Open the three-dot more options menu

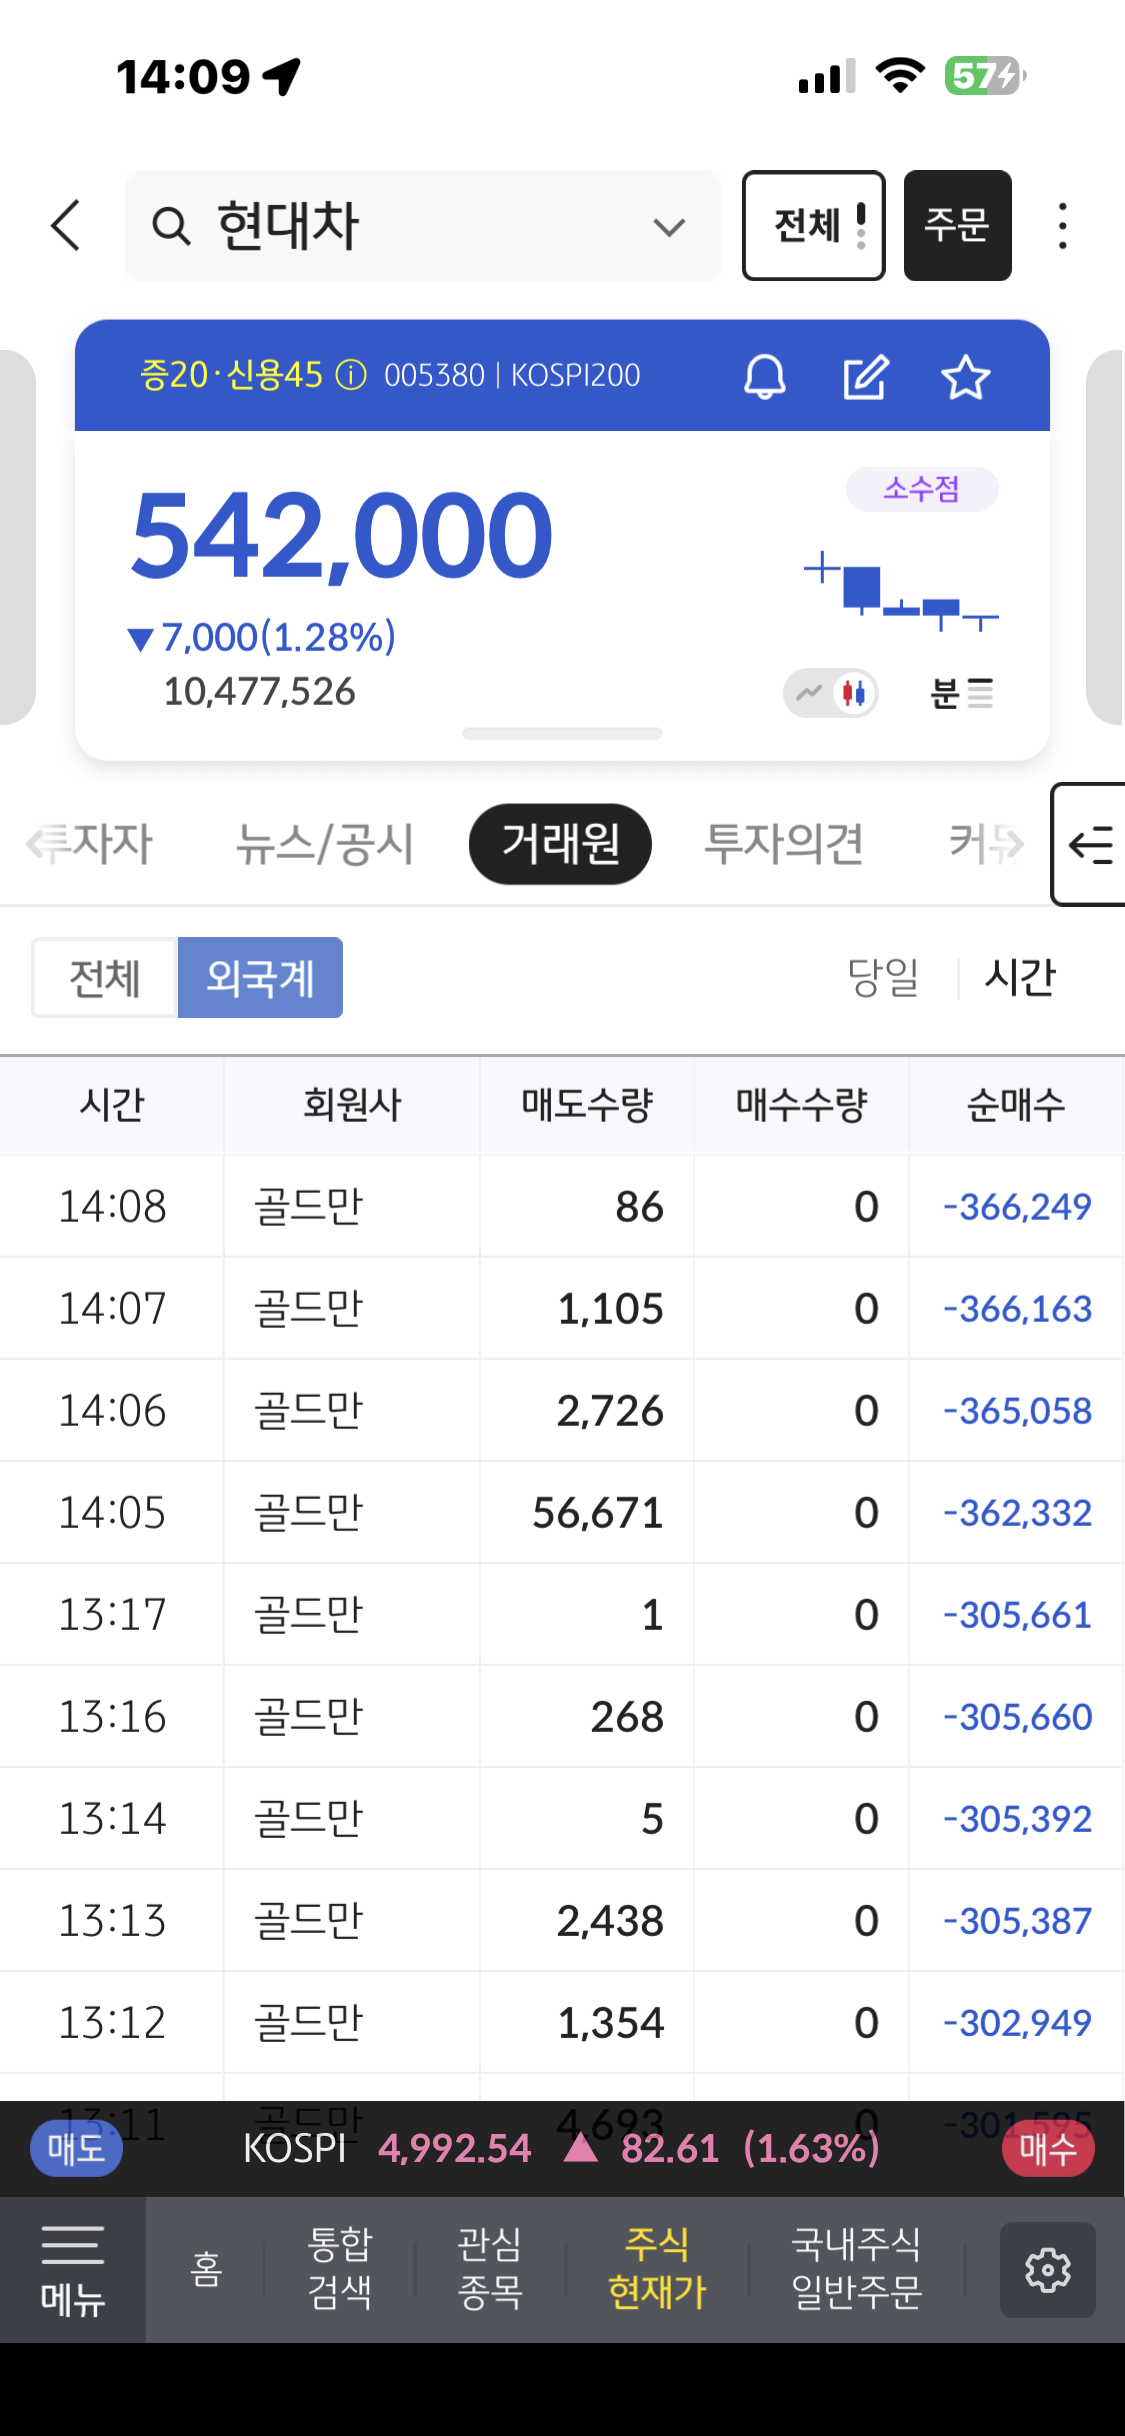coord(1062,226)
